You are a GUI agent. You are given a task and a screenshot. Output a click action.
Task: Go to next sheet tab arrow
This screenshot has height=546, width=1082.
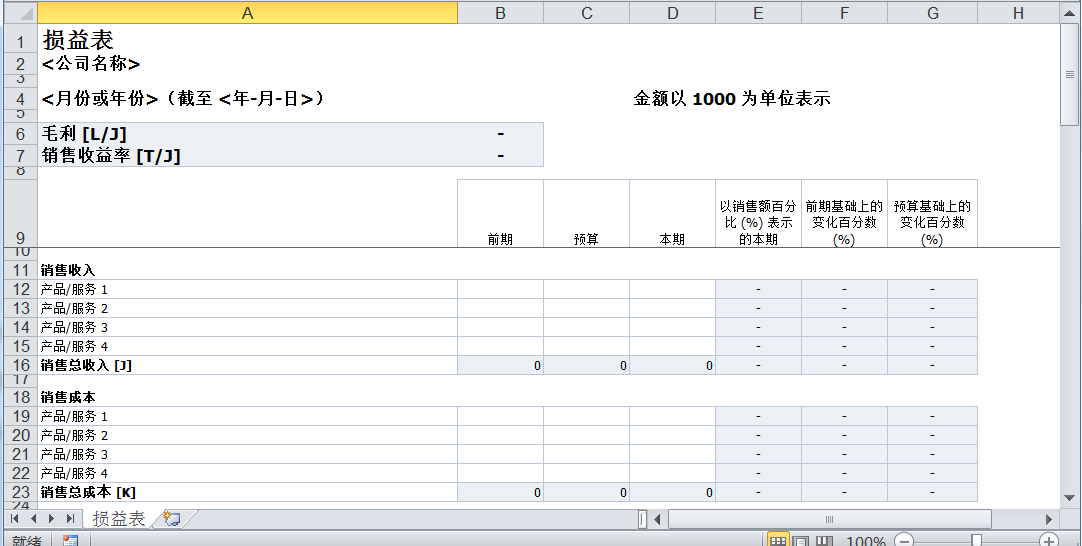(x=52, y=518)
